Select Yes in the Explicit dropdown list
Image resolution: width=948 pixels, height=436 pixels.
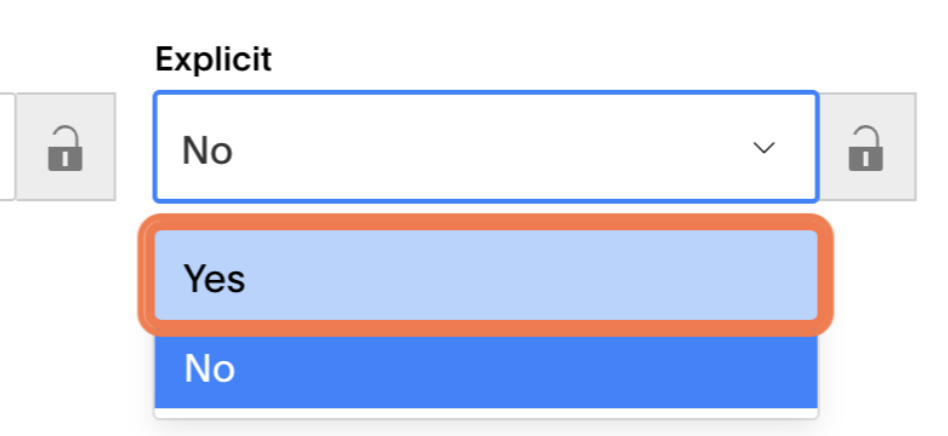coord(486,275)
